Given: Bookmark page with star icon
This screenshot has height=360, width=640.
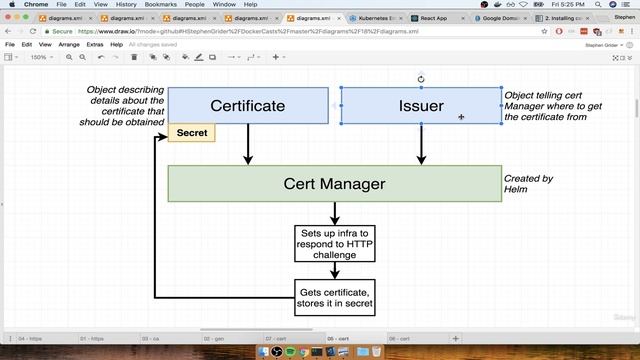Looking at the screenshot, I should 544,31.
